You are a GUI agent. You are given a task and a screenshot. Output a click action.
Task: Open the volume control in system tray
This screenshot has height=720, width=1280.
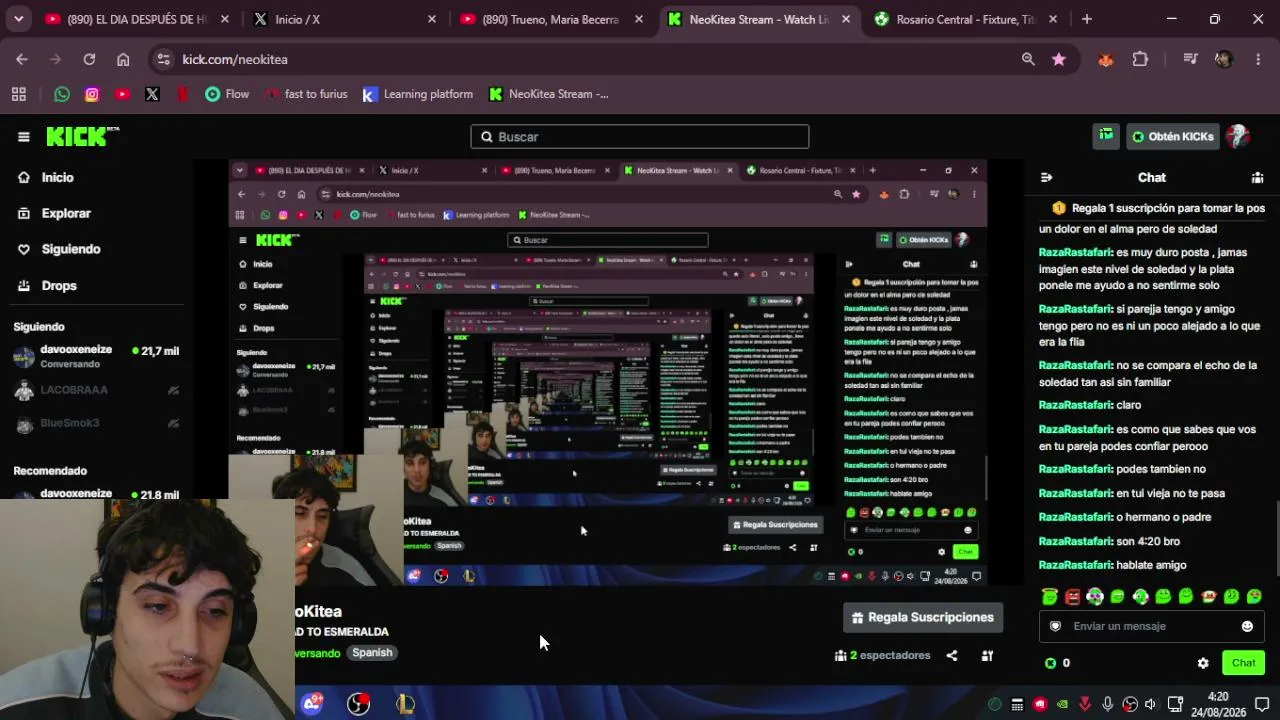[1151, 704]
